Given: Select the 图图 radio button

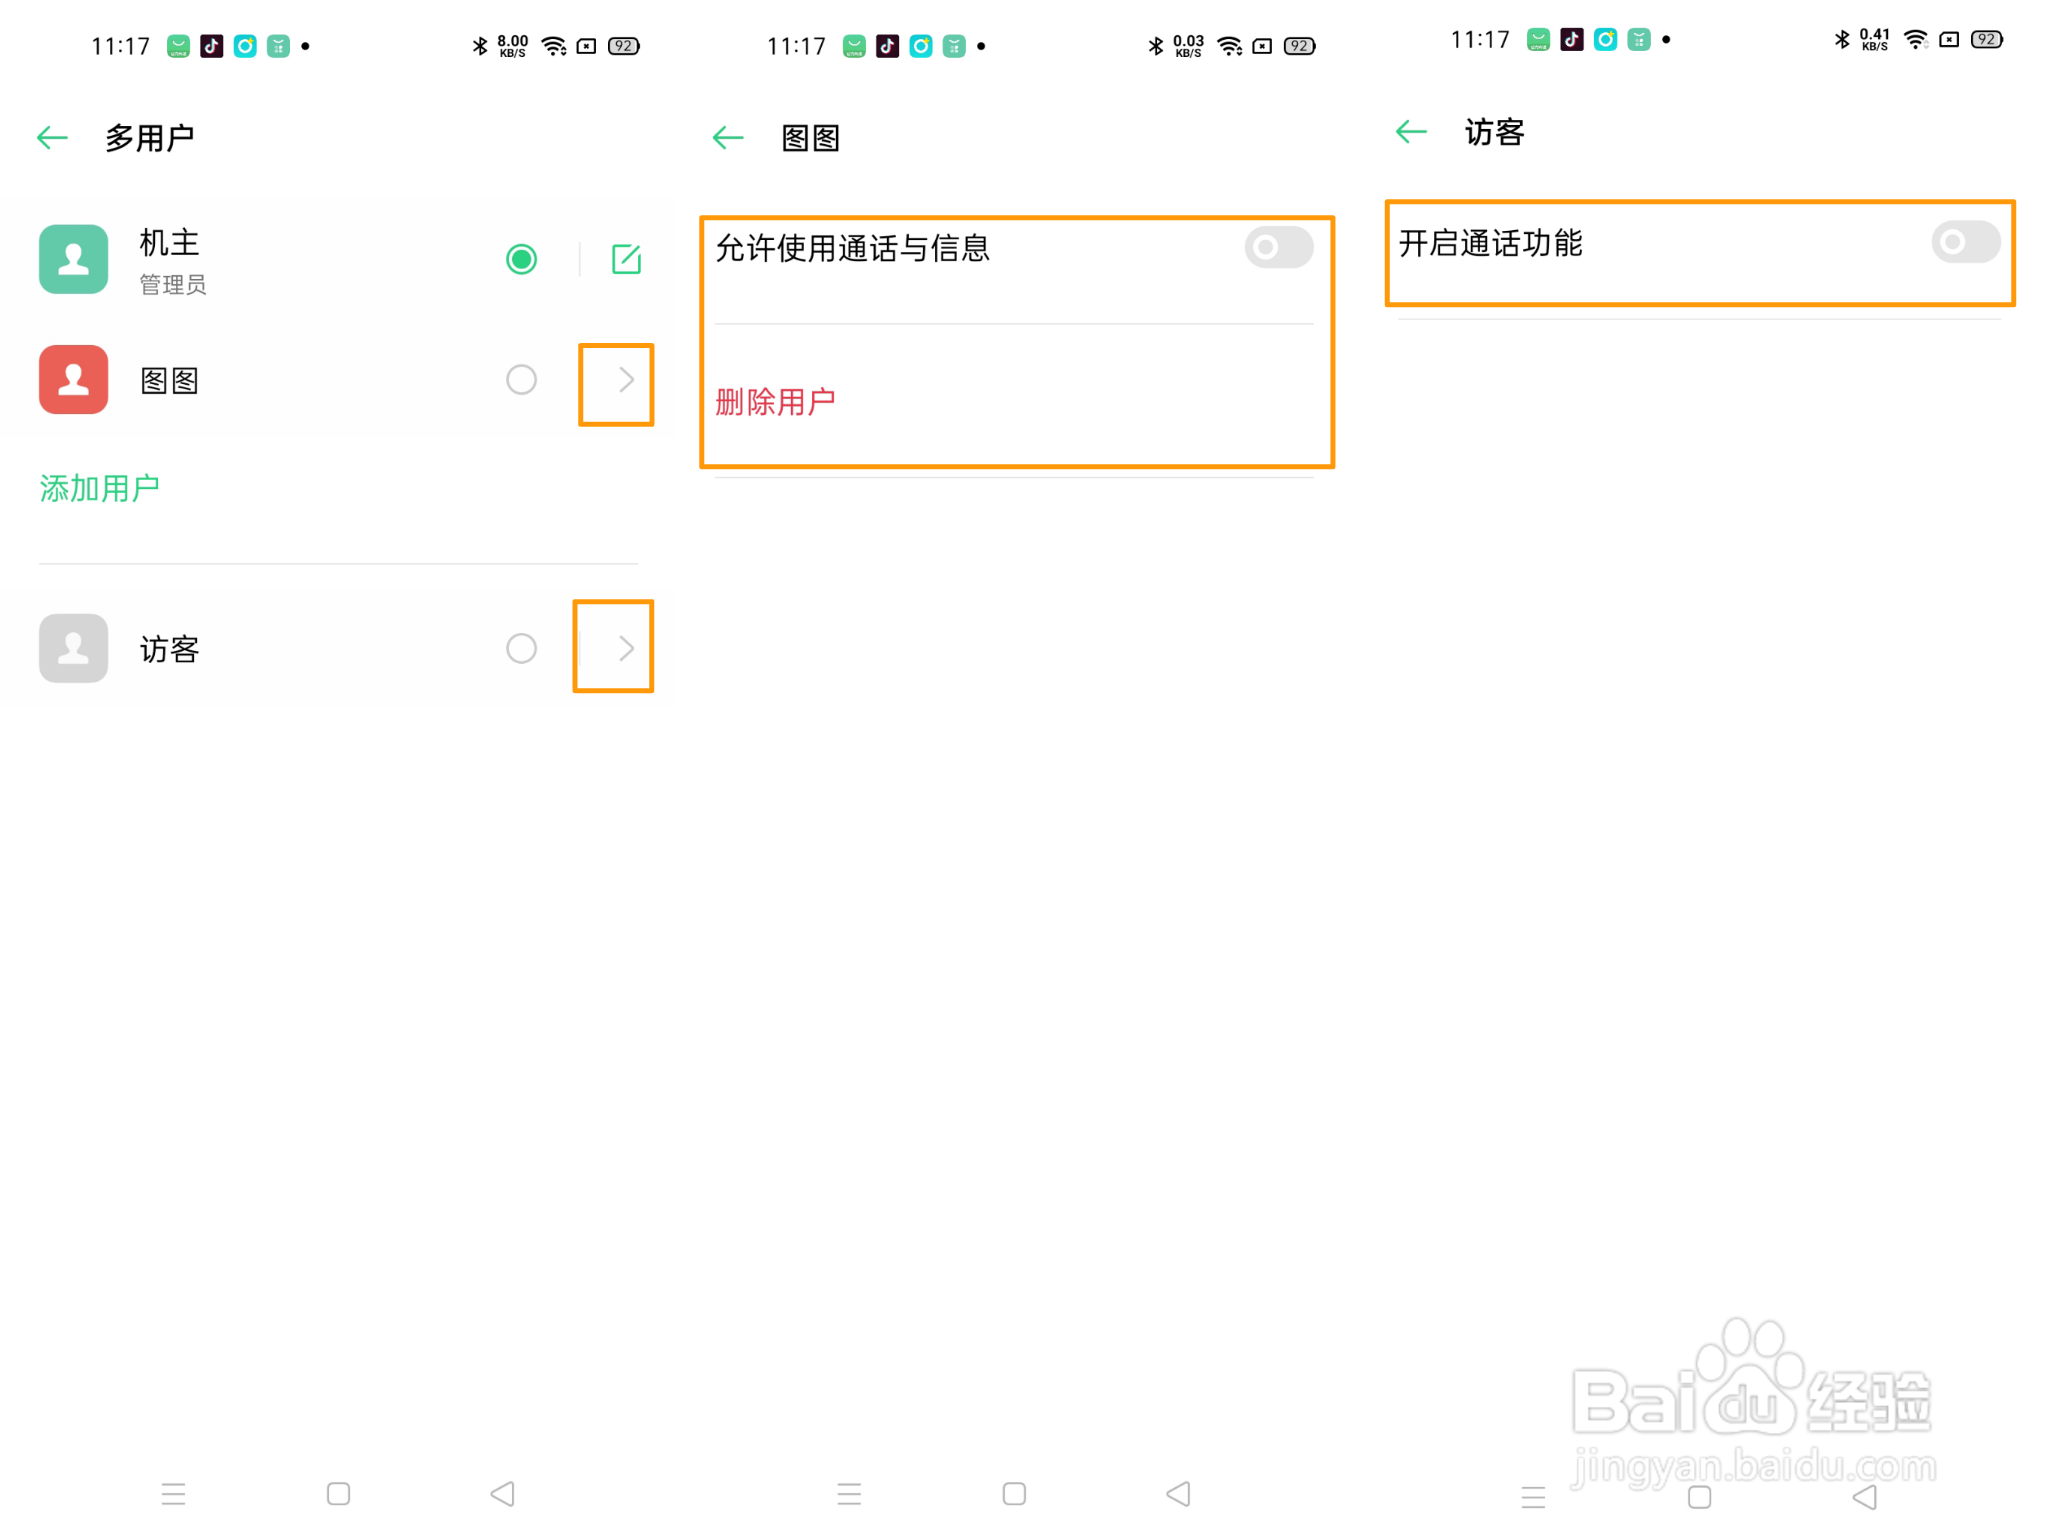Looking at the screenshot, I should pyautogui.click(x=521, y=380).
